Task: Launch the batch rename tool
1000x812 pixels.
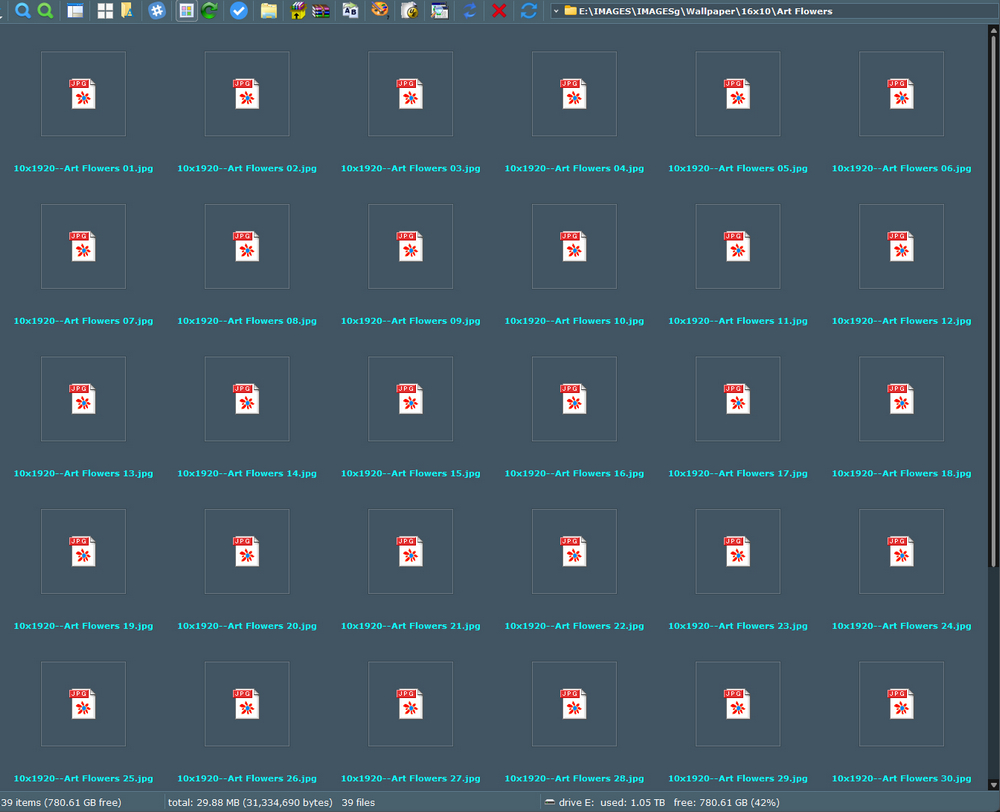Action: pyautogui.click(x=350, y=11)
